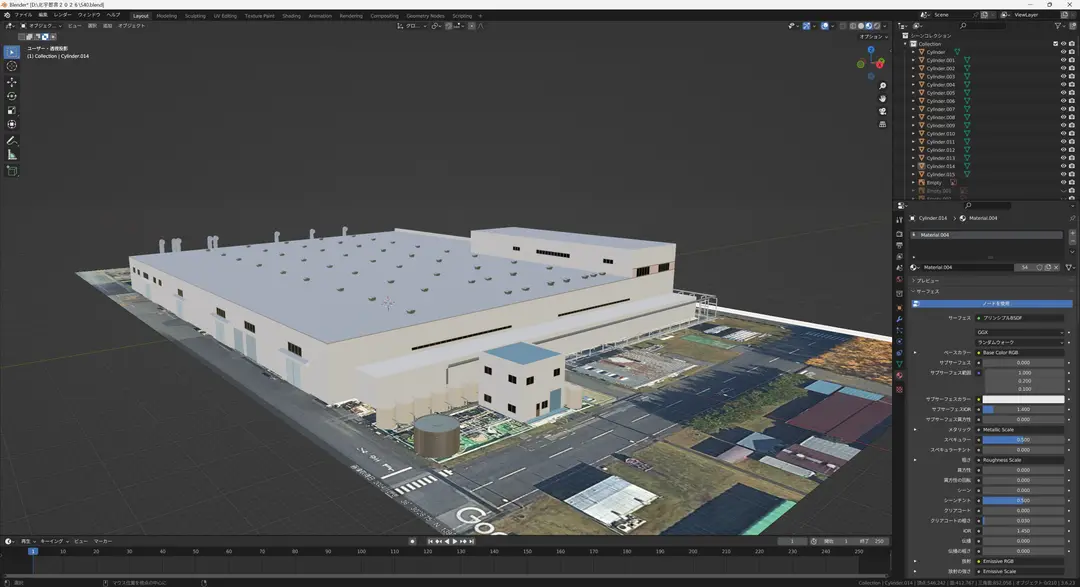Enable X-ray toggle in viewport header
This screenshot has width=1080, height=587.
point(843,26)
